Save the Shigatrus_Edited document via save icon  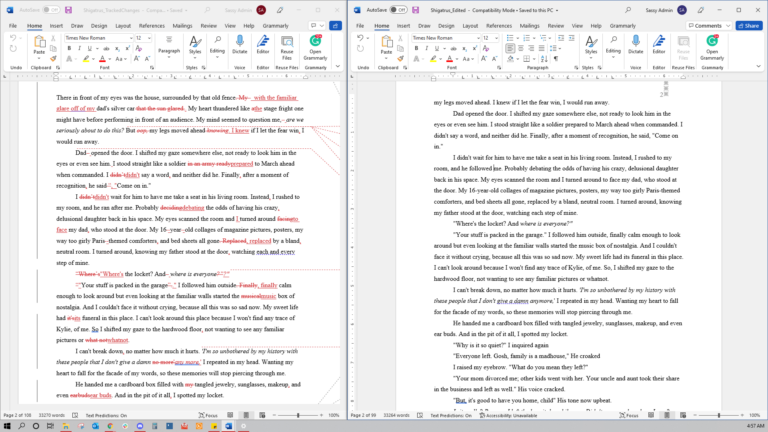(415, 10)
